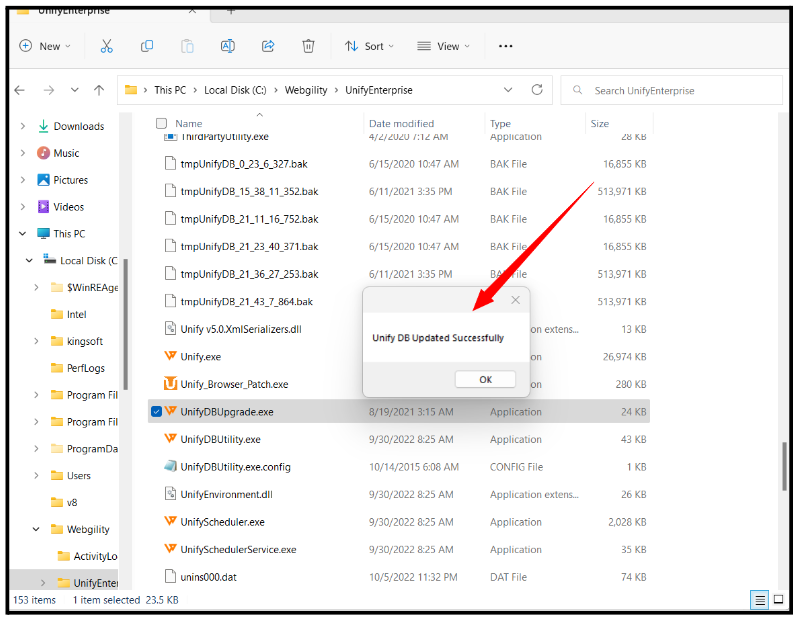Close the Unify DB Updated dialog
Viewport: 798px width, 620px height.
(516, 300)
